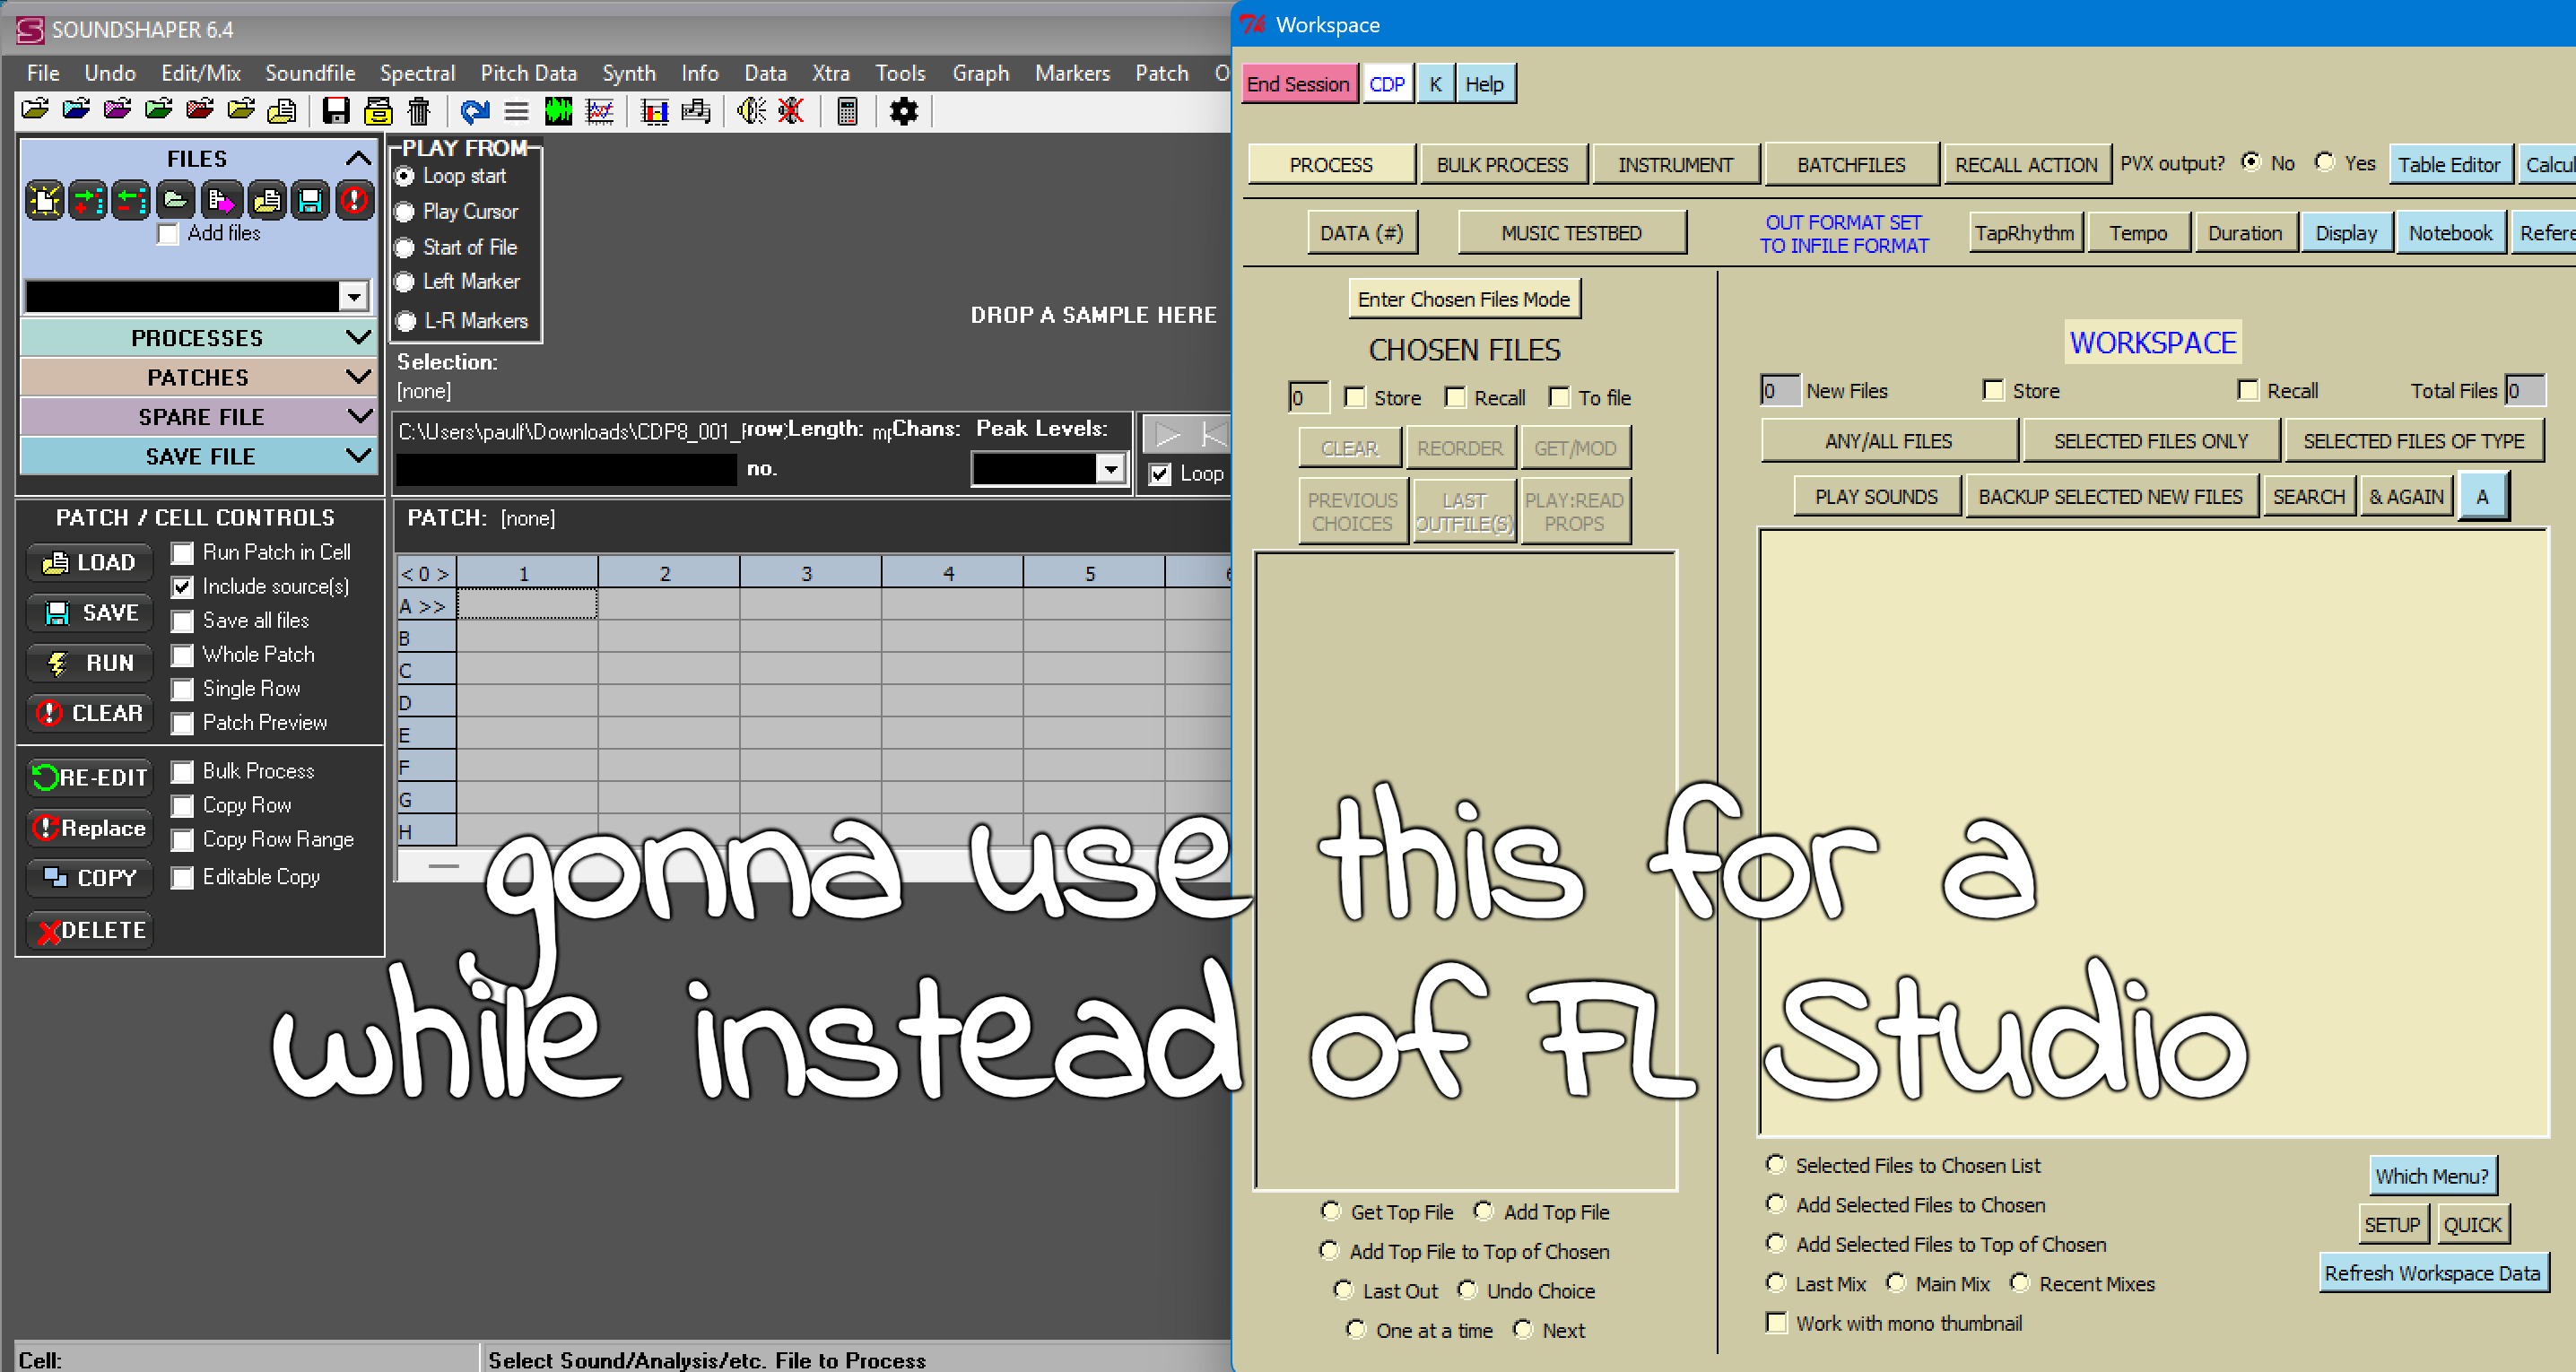Image resolution: width=2576 pixels, height=1372 pixels.
Task: Expand the PROCESSES panel chevron
Action: (x=357, y=337)
